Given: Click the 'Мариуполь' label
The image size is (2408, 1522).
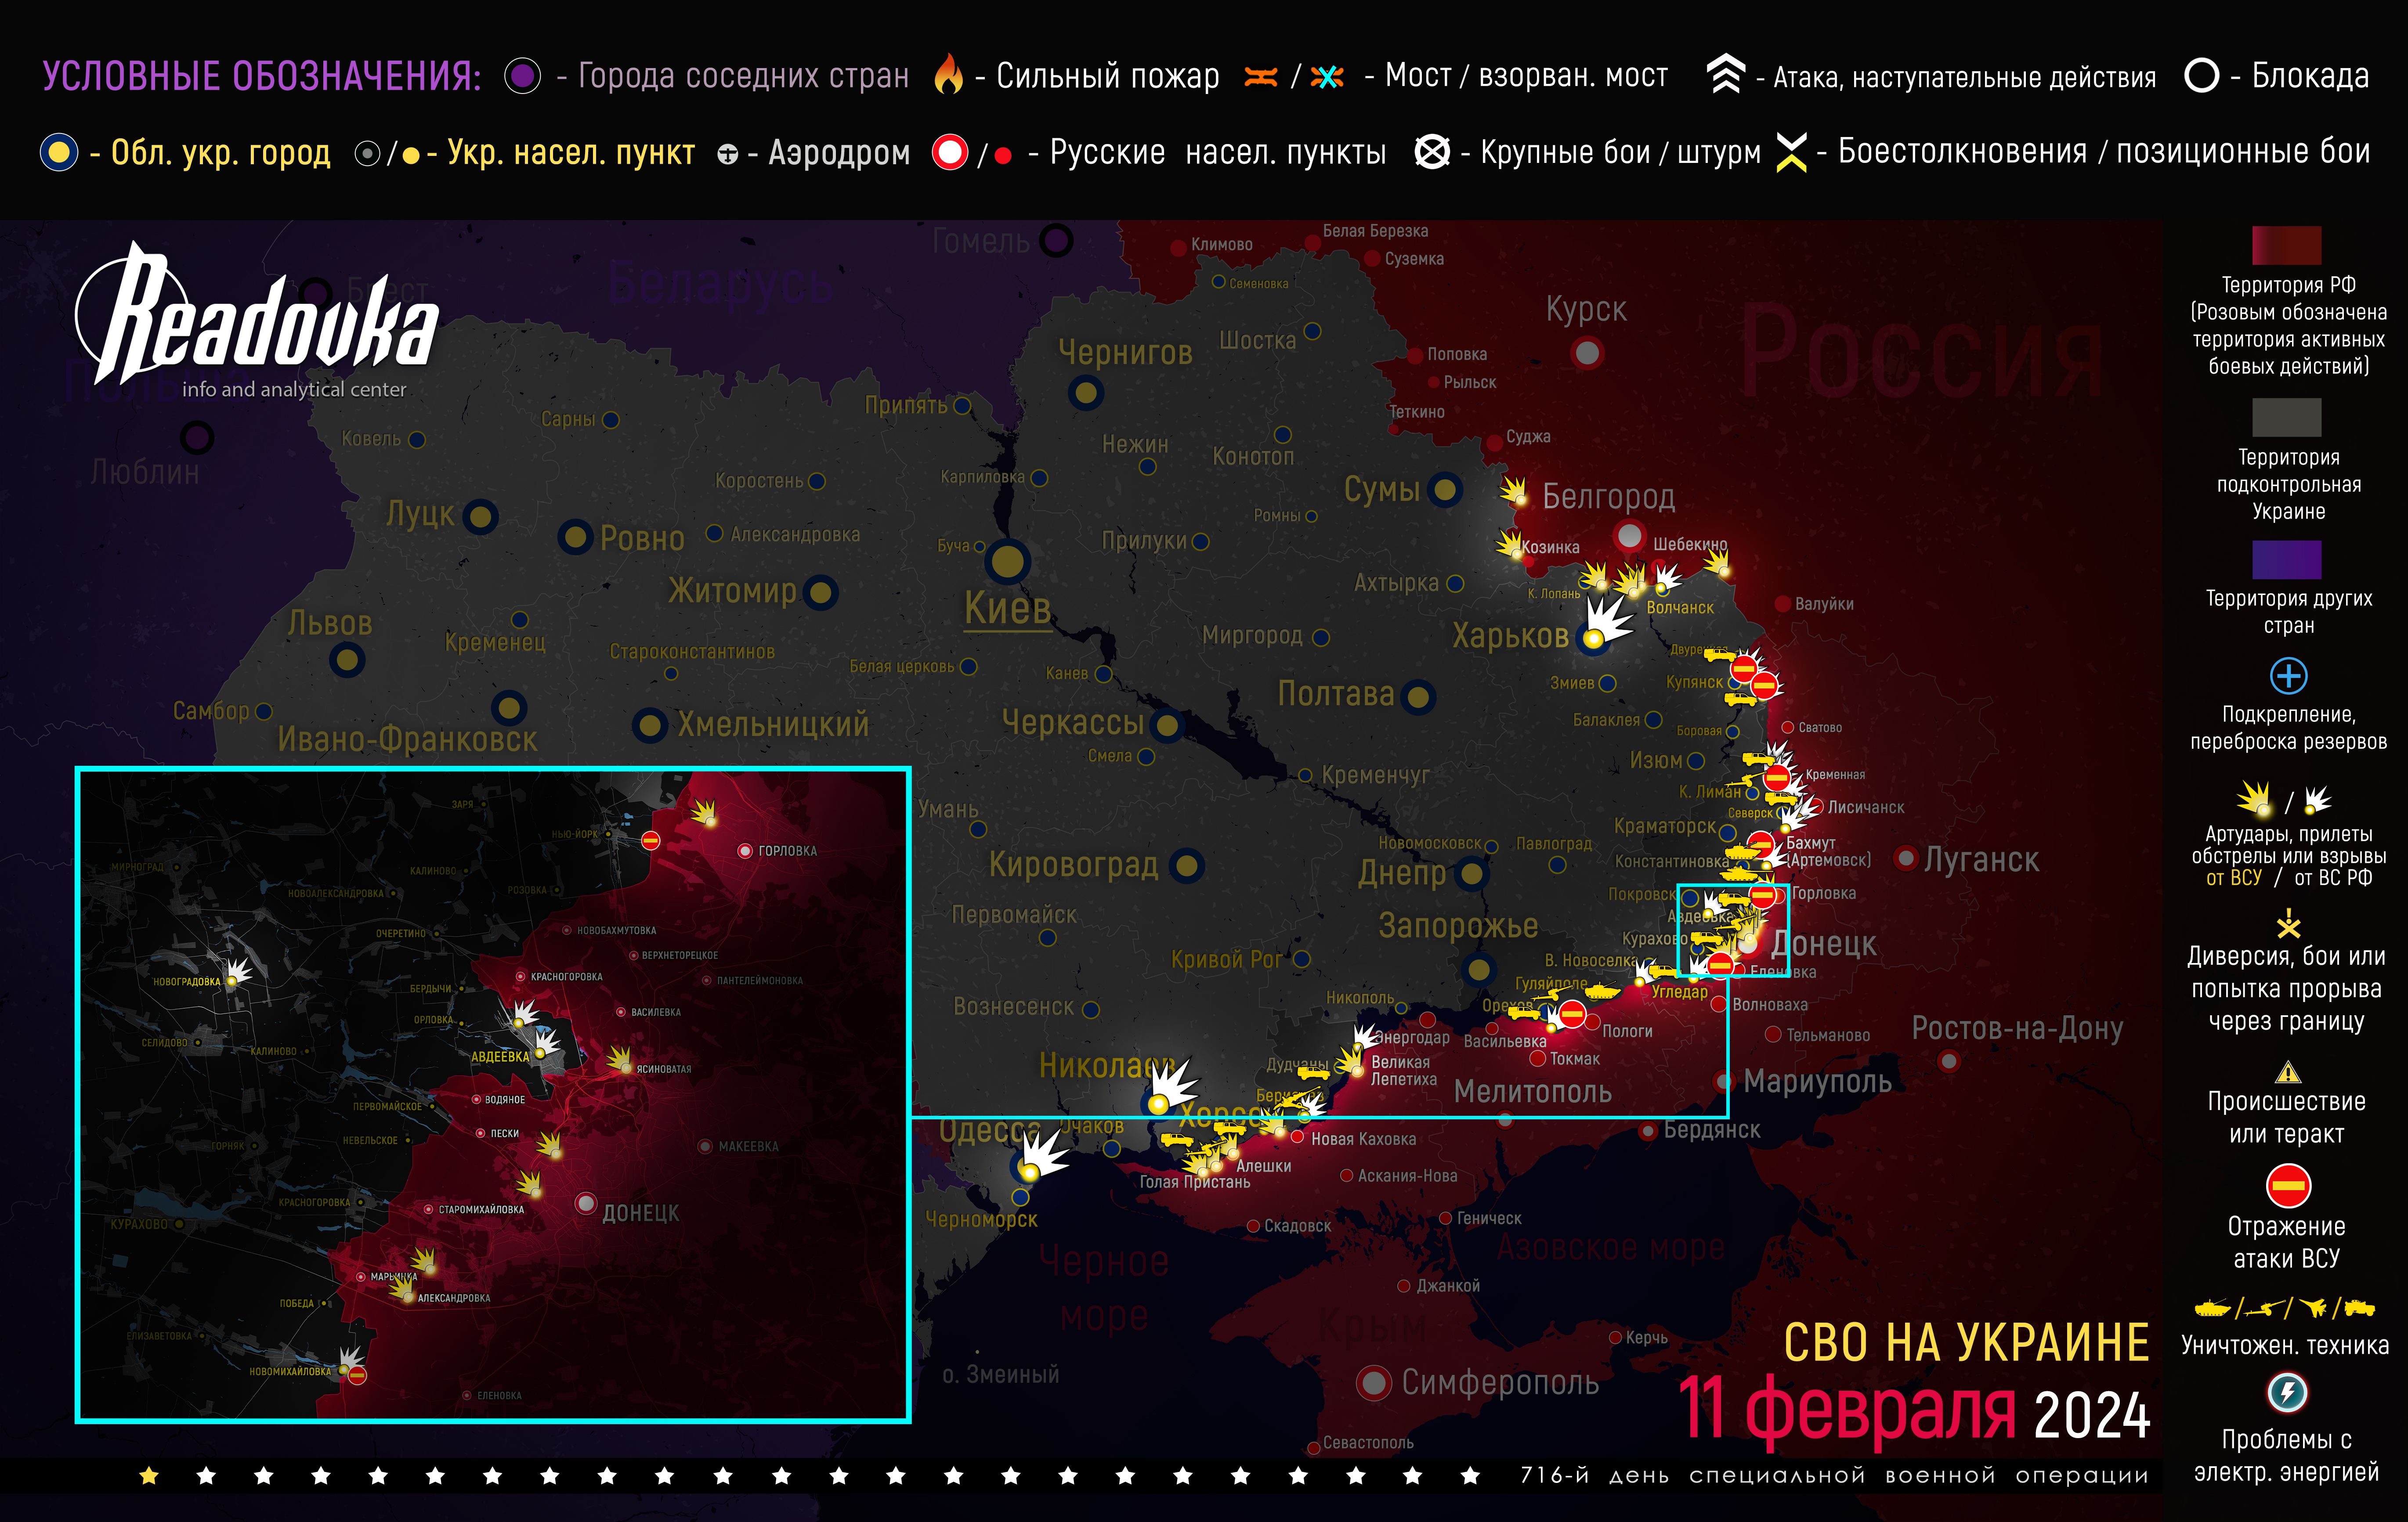Looking at the screenshot, I should coord(1817,1081).
